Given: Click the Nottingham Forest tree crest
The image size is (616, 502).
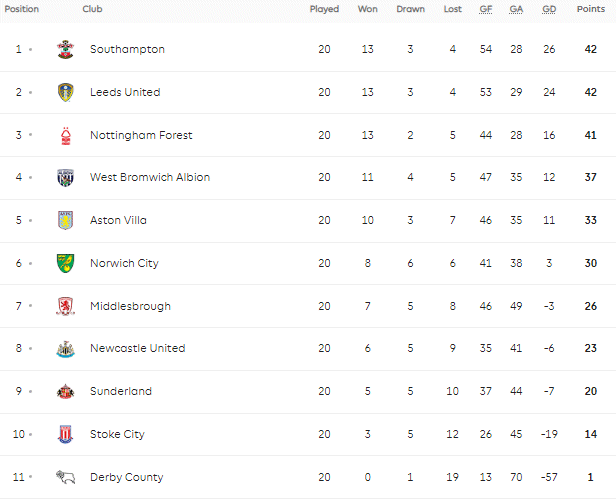Looking at the screenshot, I should pos(66,136).
